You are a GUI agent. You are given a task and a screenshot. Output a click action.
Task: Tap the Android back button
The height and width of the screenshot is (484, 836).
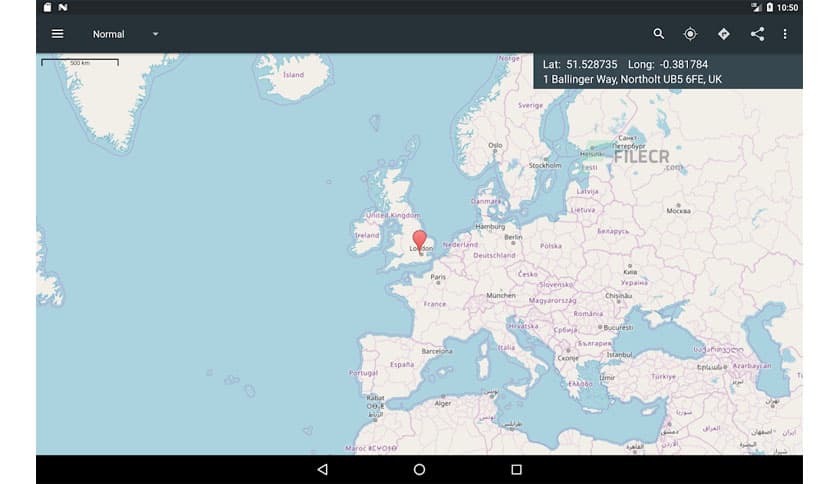[323, 470]
